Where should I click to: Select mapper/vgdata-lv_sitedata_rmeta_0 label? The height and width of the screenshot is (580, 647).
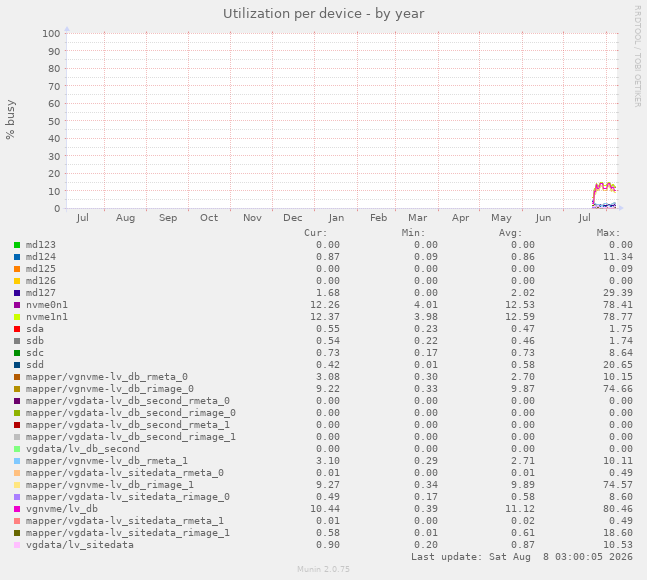[125, 473]
